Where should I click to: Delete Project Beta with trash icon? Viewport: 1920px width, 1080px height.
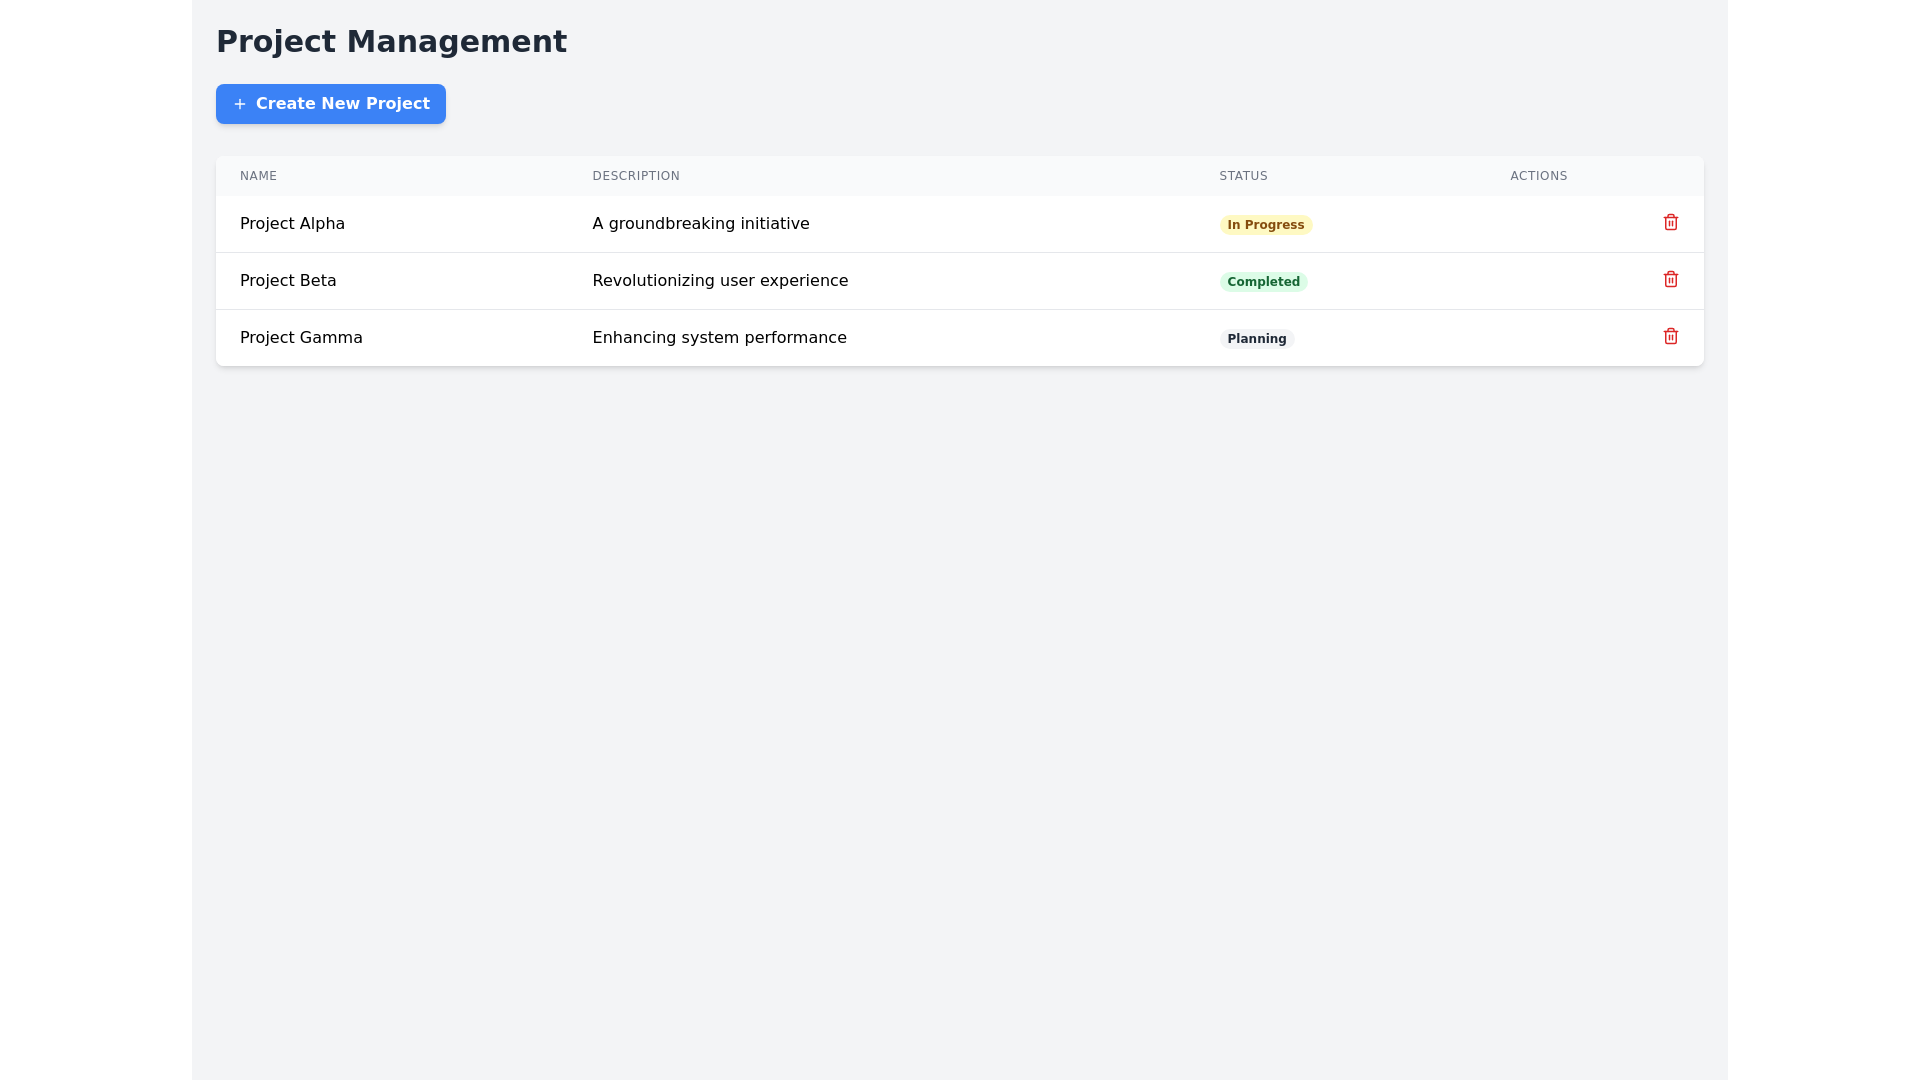[x=1670, y=279]
